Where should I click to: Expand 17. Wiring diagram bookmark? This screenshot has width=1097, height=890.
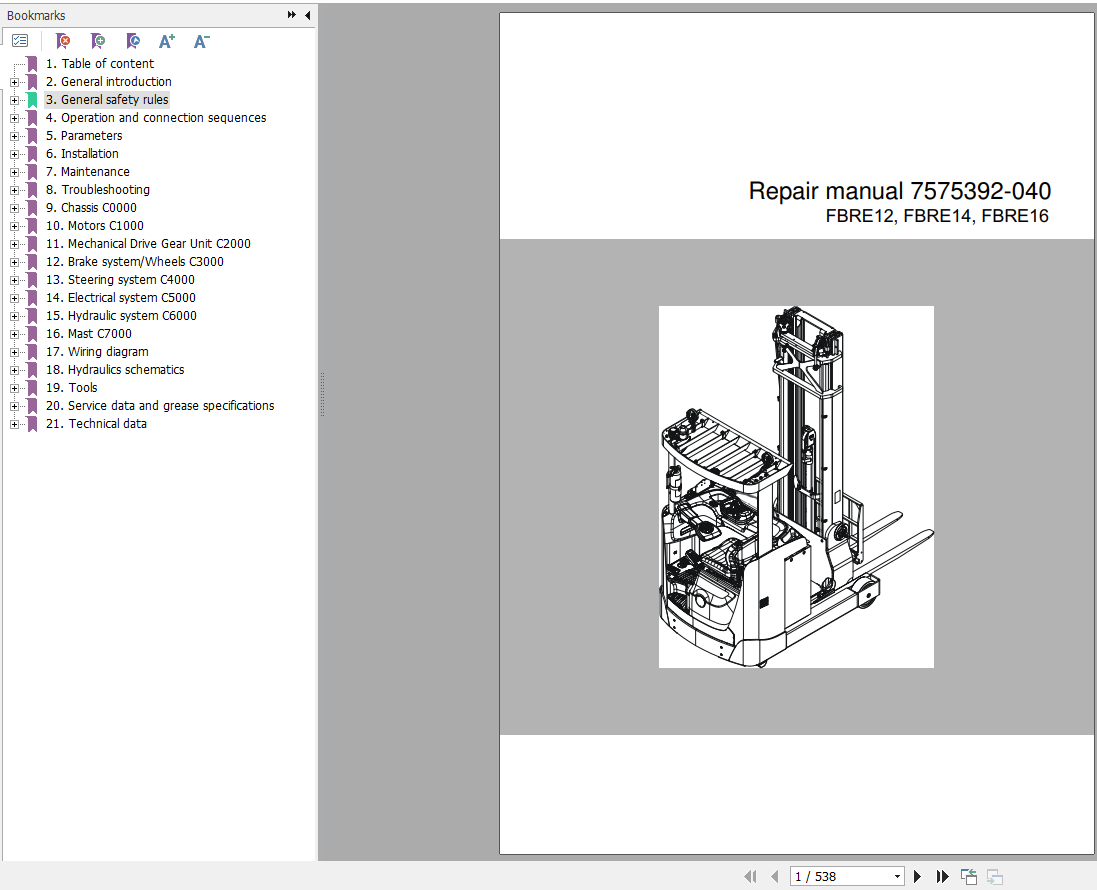(14, 352)
